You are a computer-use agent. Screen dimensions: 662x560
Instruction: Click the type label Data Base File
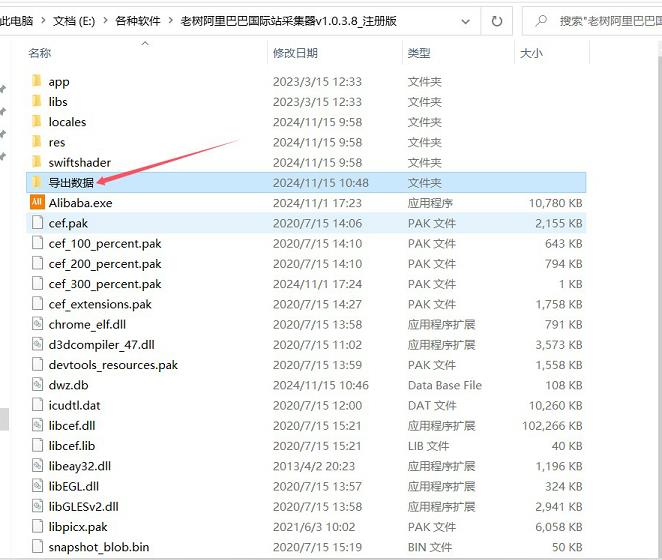[x=445, y=385]
